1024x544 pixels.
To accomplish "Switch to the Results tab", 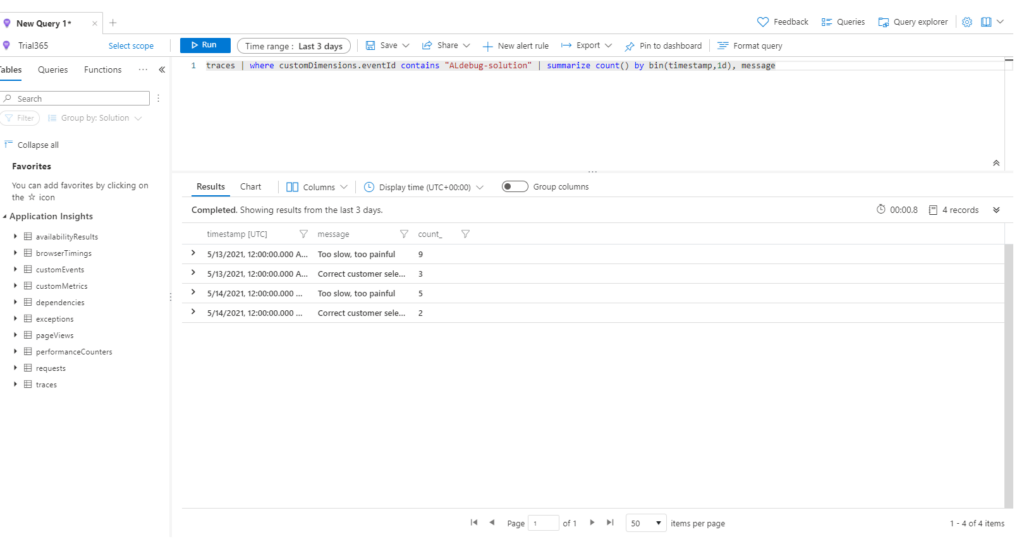I will click(x=210, y=187).
